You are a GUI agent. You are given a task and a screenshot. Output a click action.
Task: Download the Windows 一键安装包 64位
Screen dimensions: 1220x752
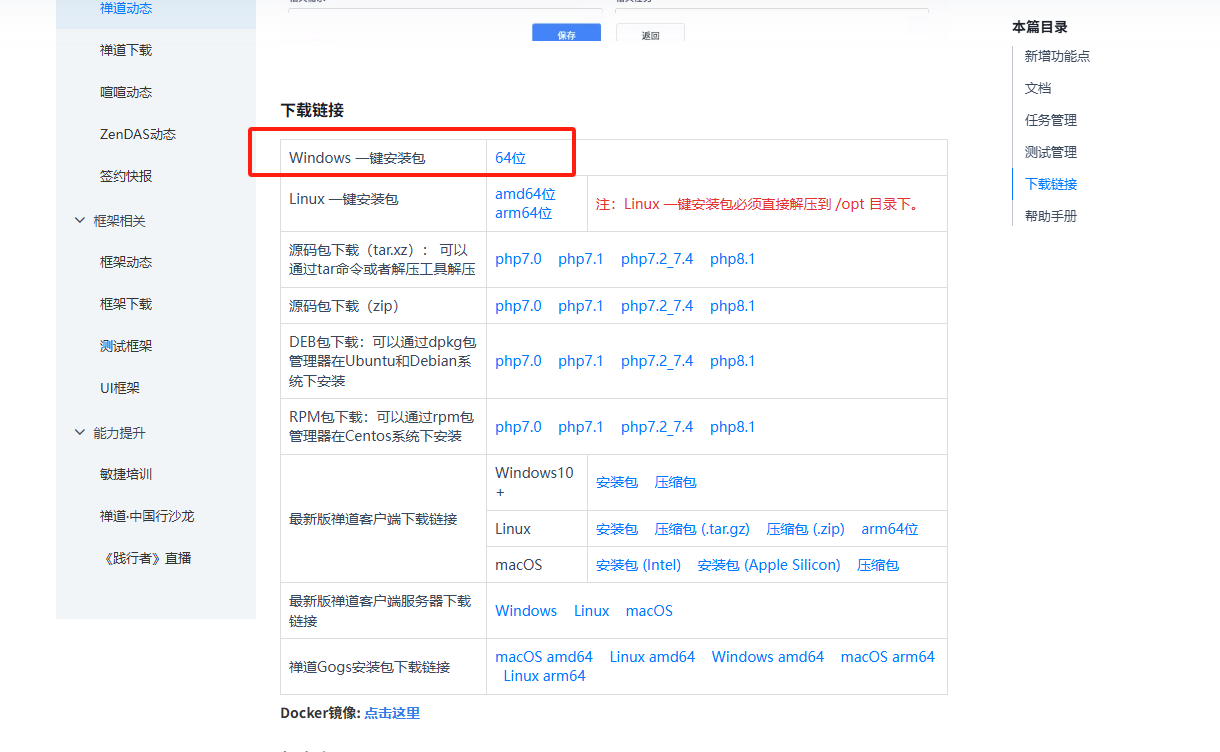point(510,158)
